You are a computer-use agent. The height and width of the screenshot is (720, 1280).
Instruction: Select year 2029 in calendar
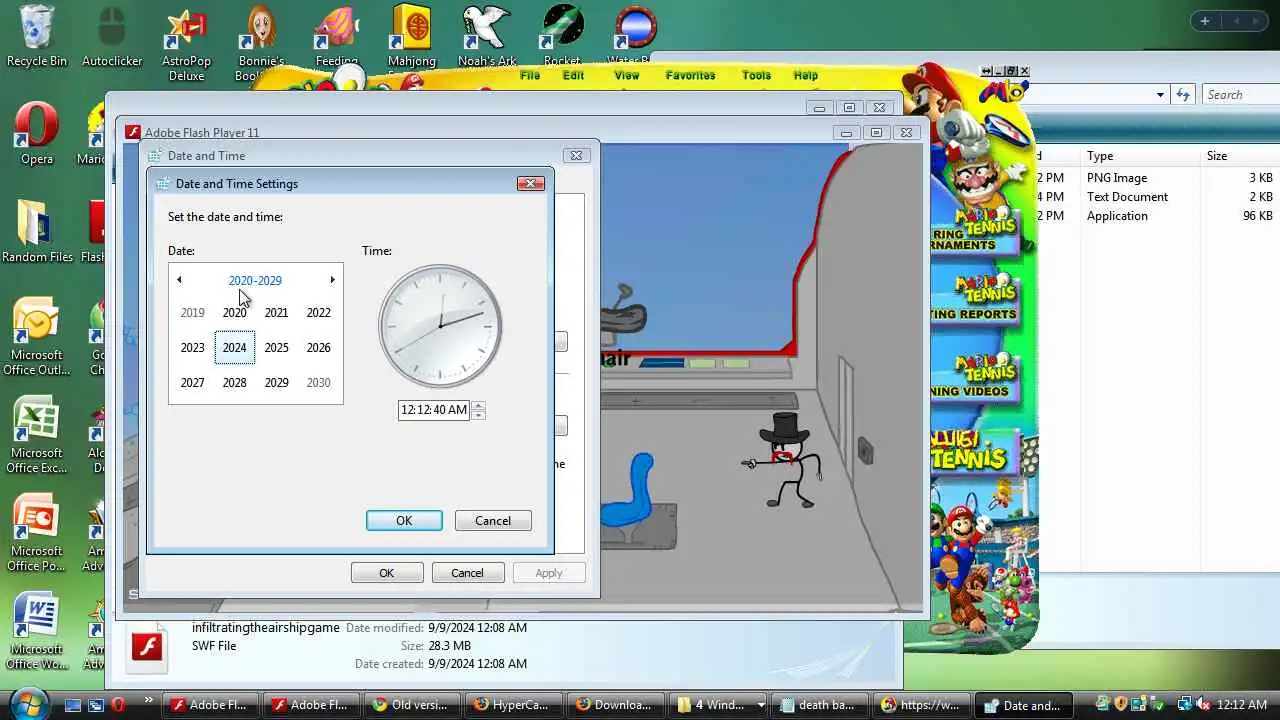click(276, 383)
